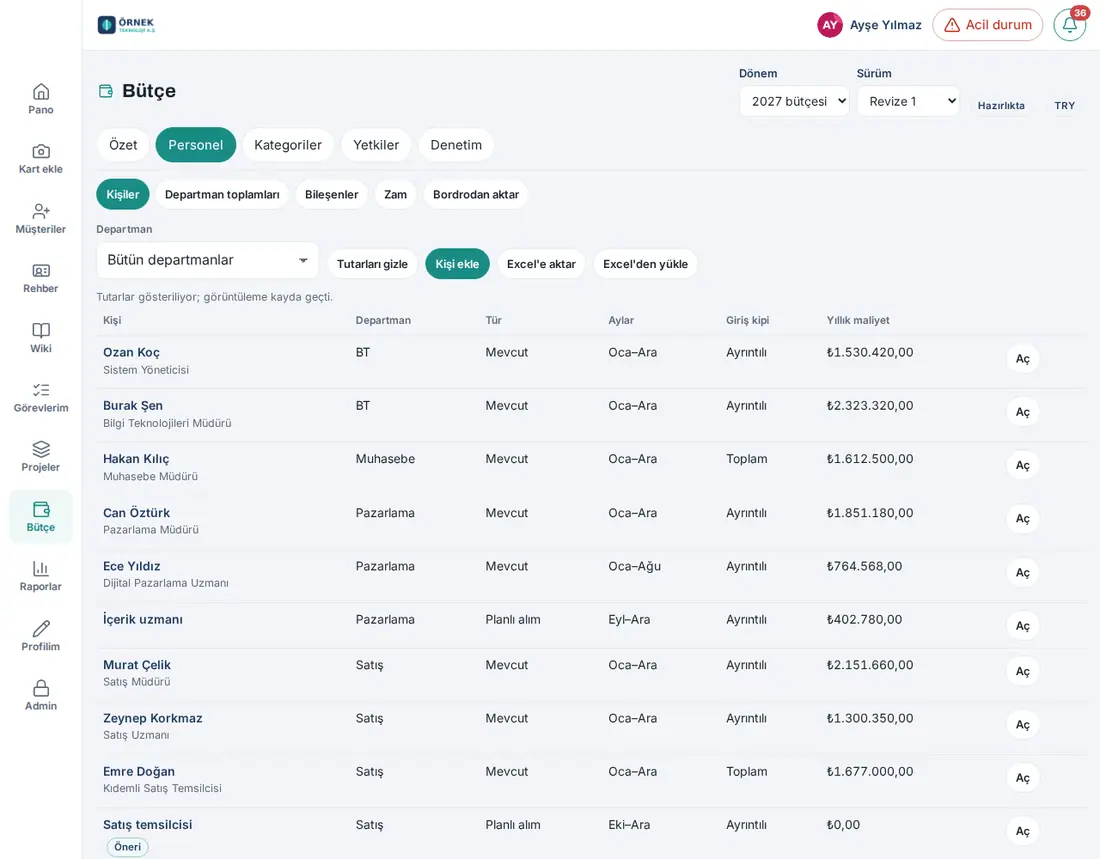The image size is (1100, 859).
Task: Go to Rehber contact card icon
Action: click(x=41, y=271)
